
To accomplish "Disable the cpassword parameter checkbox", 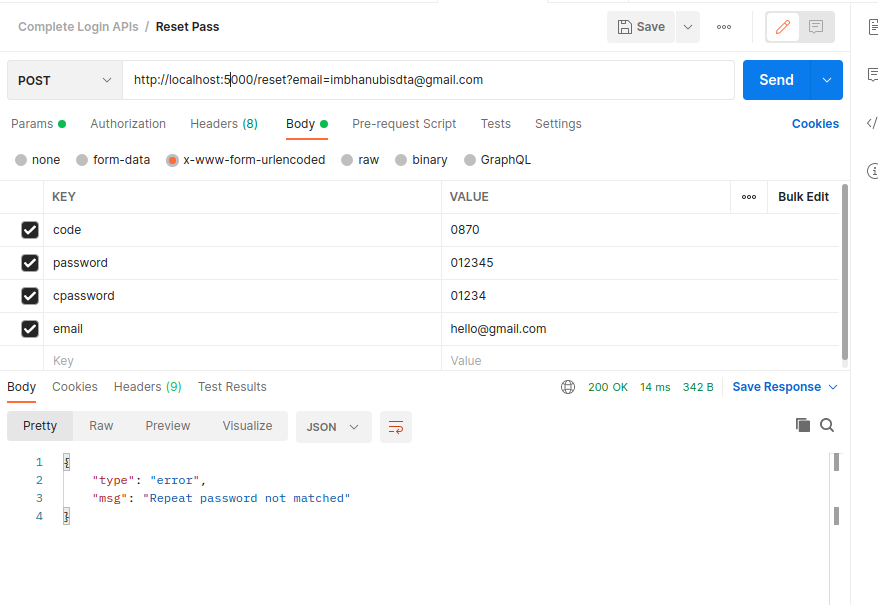I will (x=29, y=295).
